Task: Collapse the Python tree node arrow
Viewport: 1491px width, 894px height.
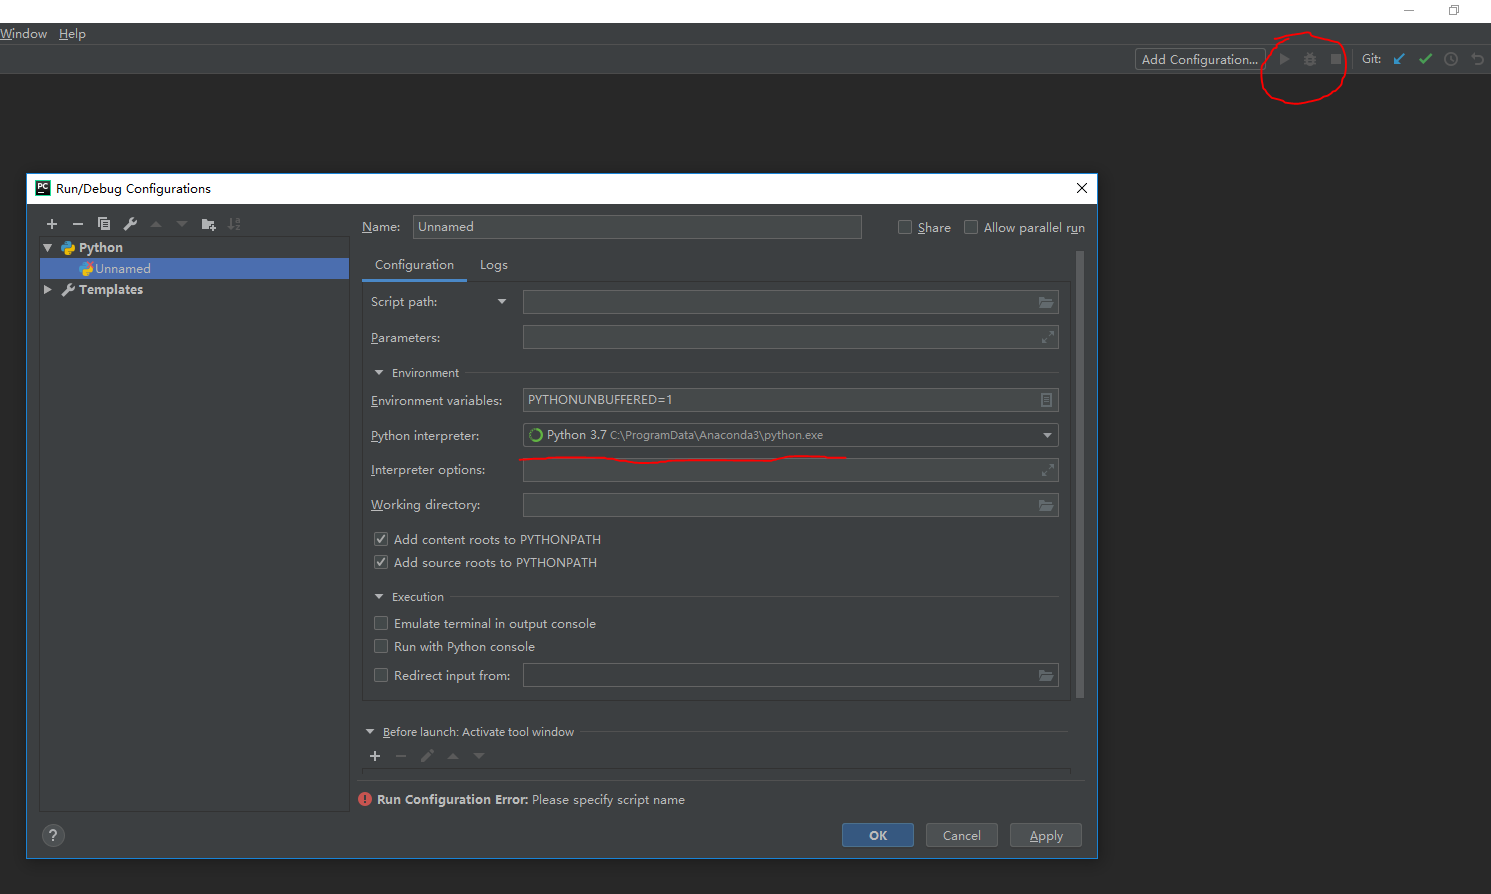Action: 47,247
